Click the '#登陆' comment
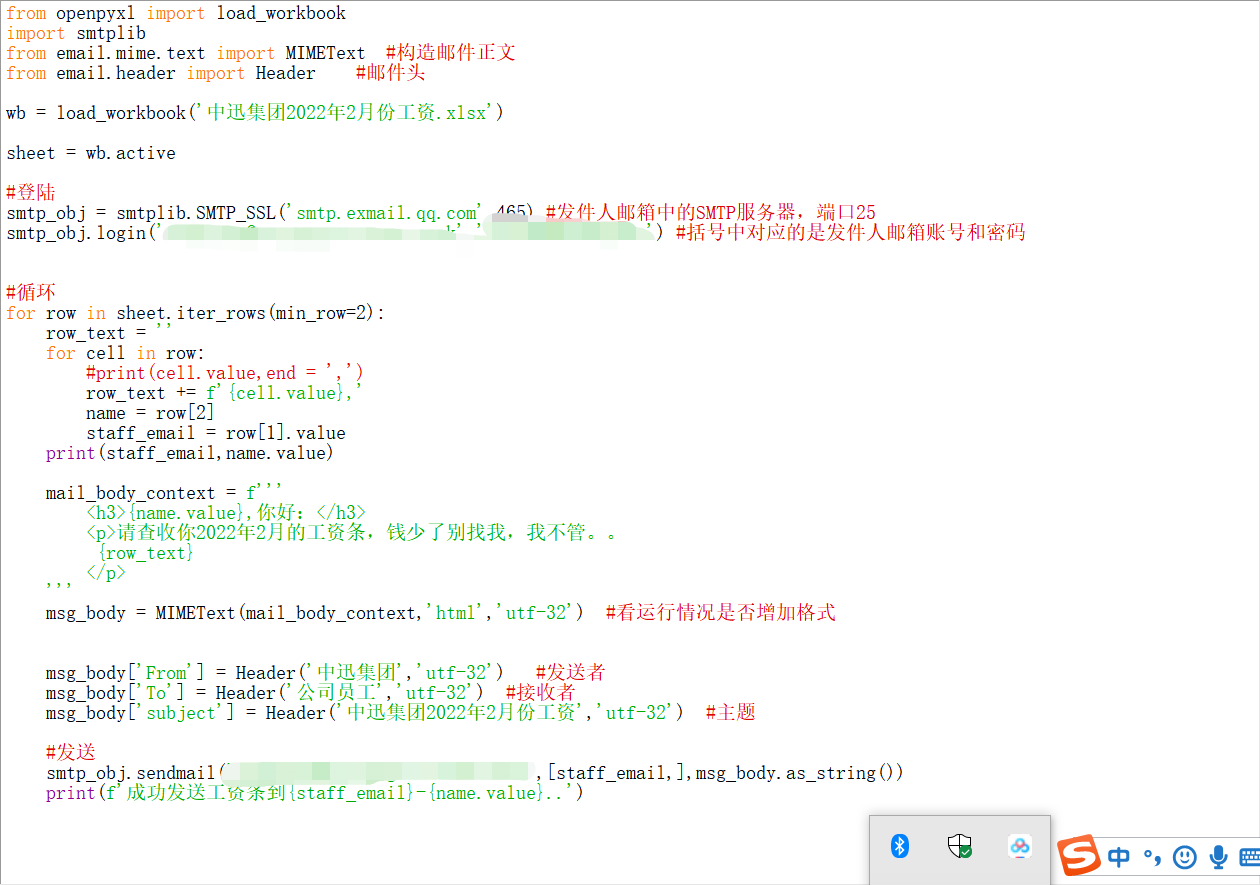 pyautogui.click(x=31, y=193)
